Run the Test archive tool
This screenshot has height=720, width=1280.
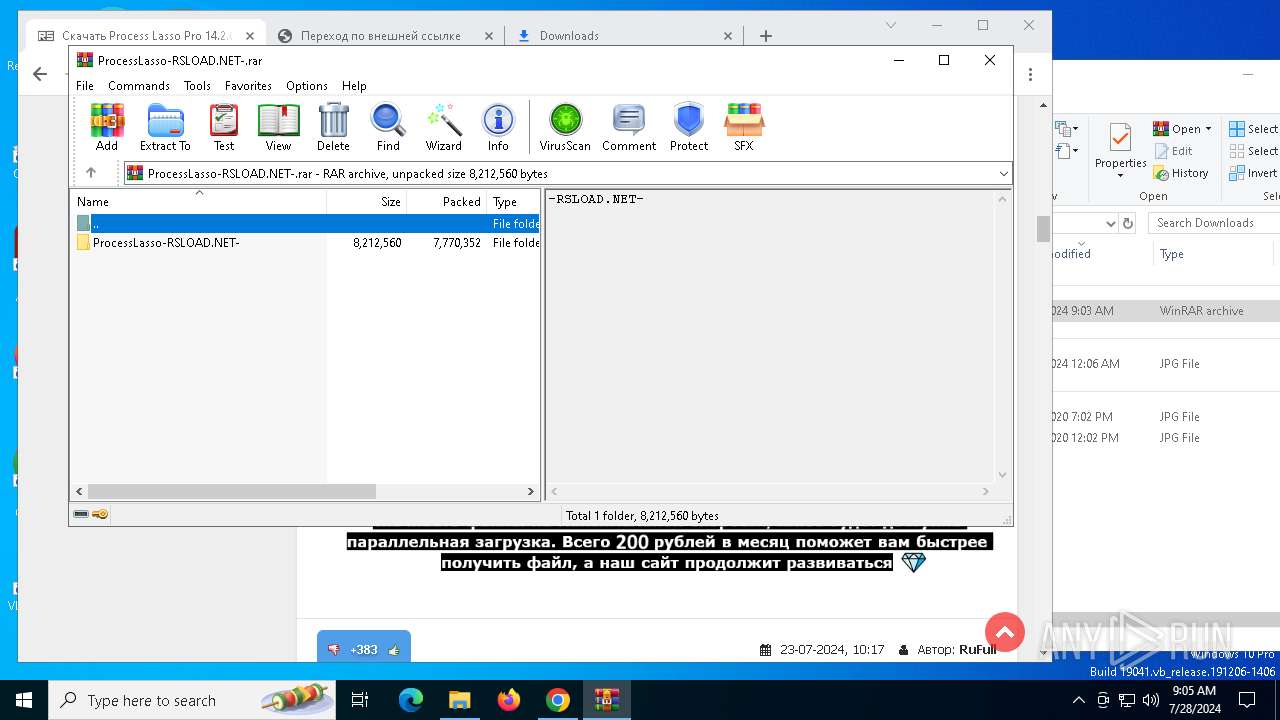[224, 127]
